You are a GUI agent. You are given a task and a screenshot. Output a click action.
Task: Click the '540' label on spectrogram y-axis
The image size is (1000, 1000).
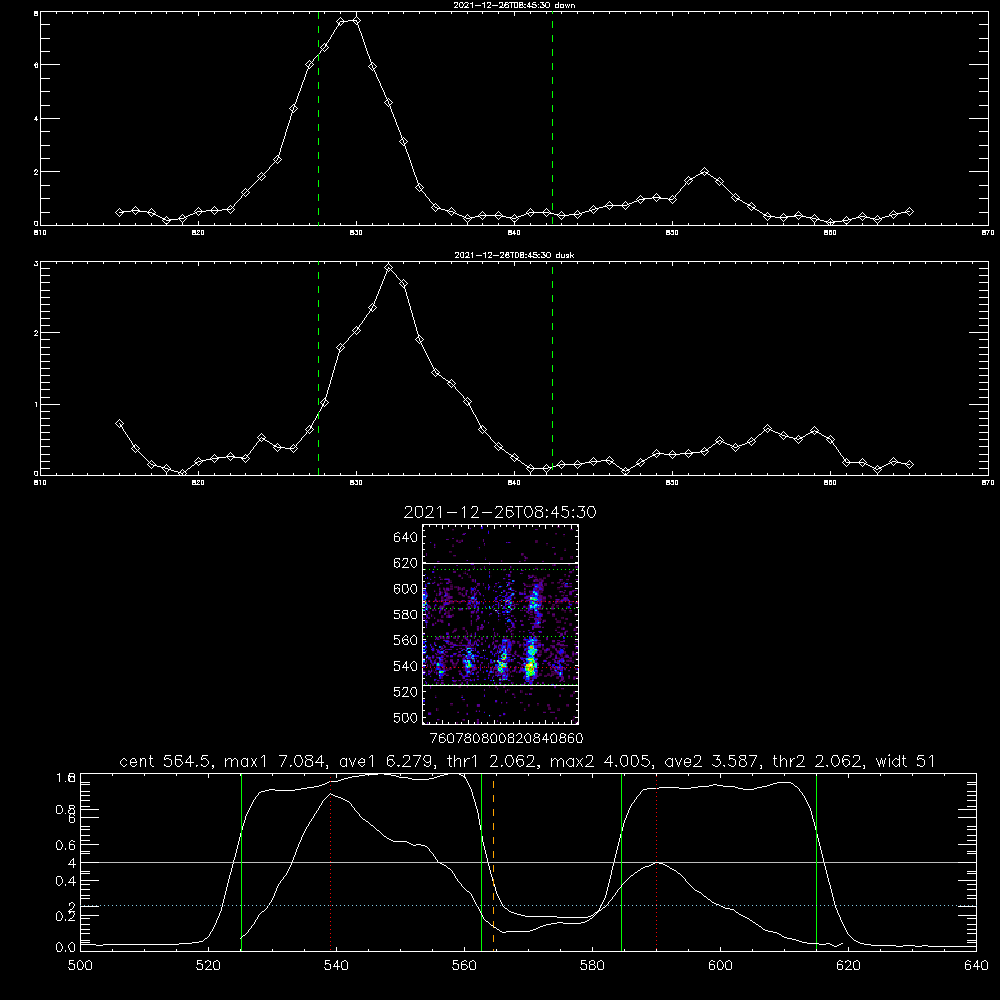click(406, 666)
